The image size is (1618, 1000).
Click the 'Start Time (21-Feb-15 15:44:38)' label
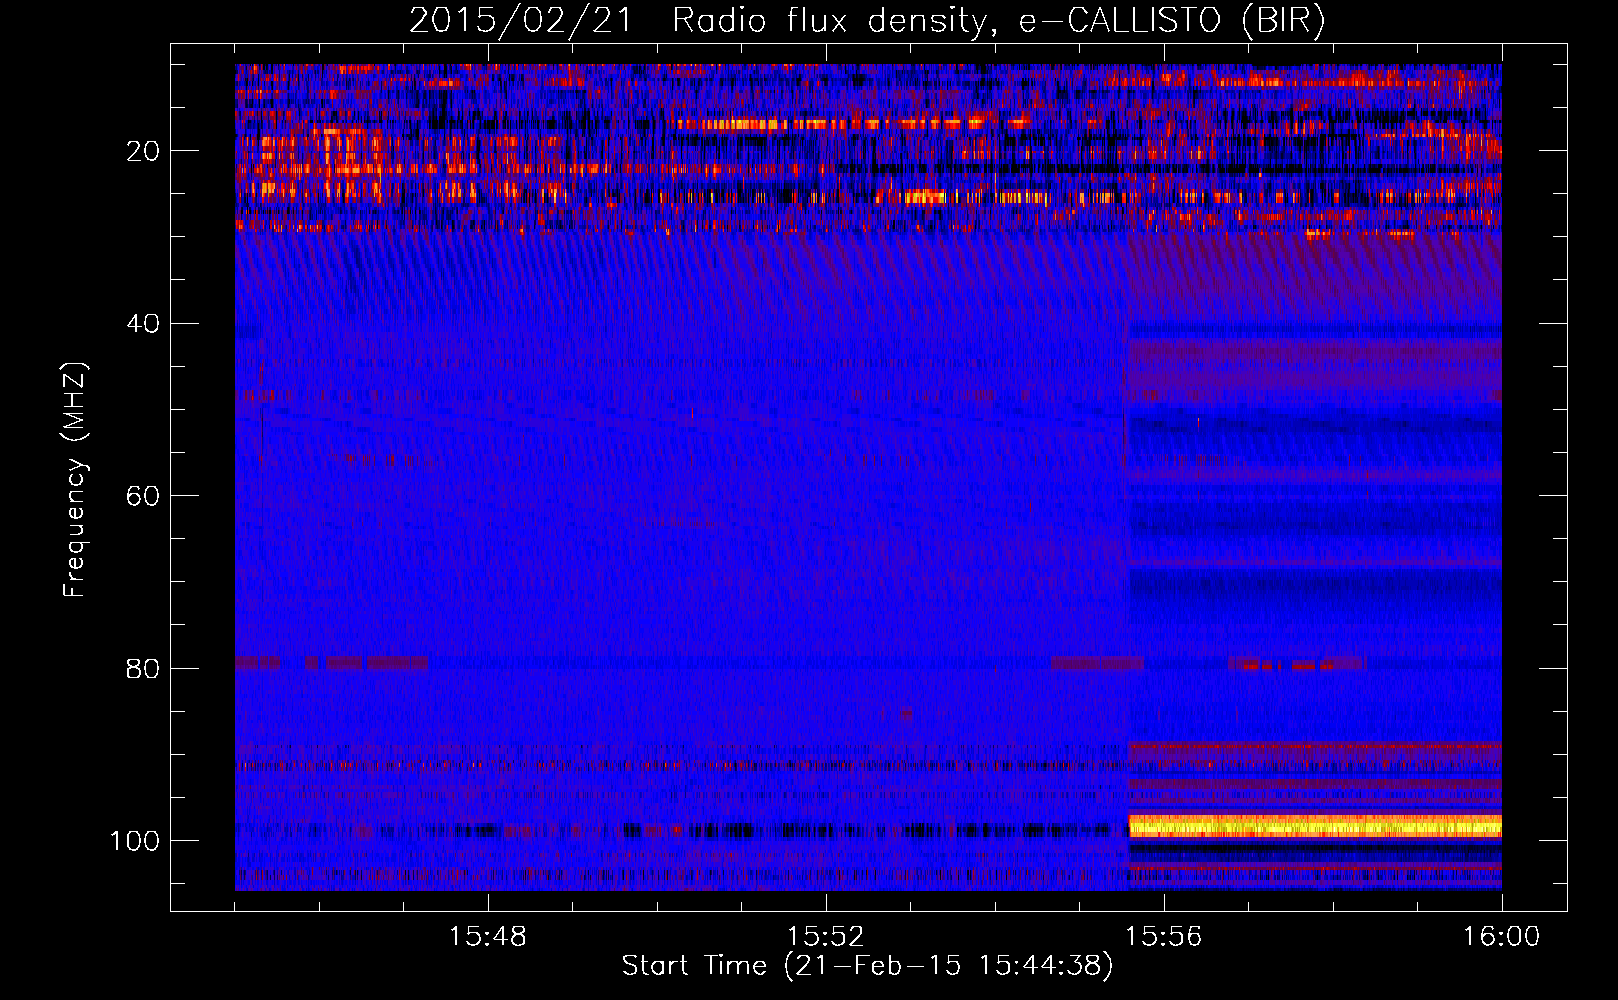tap(867, 966)
